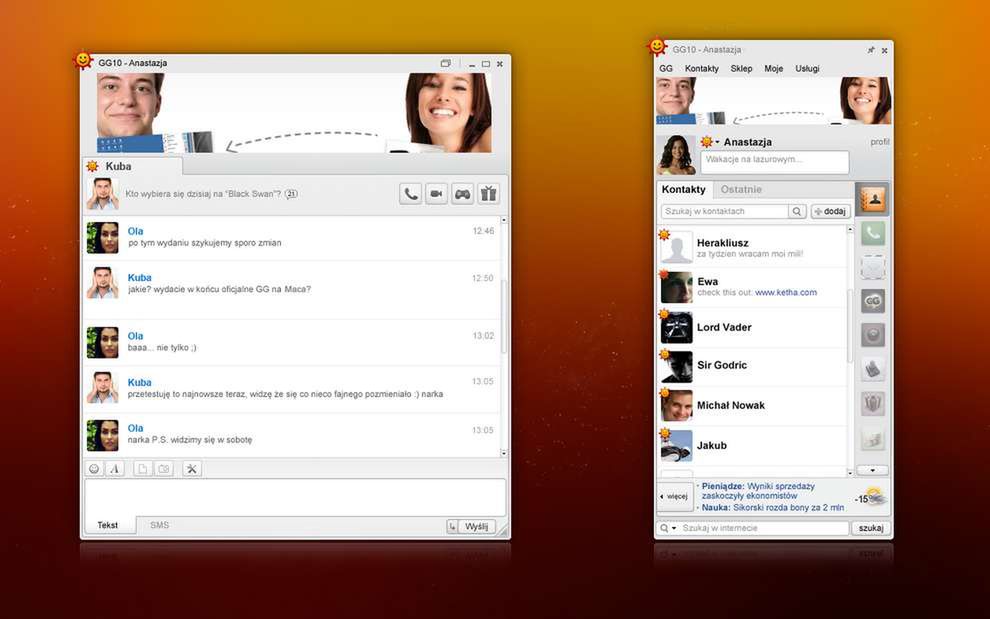Click Anastazja's profile photo

[676, 155]
